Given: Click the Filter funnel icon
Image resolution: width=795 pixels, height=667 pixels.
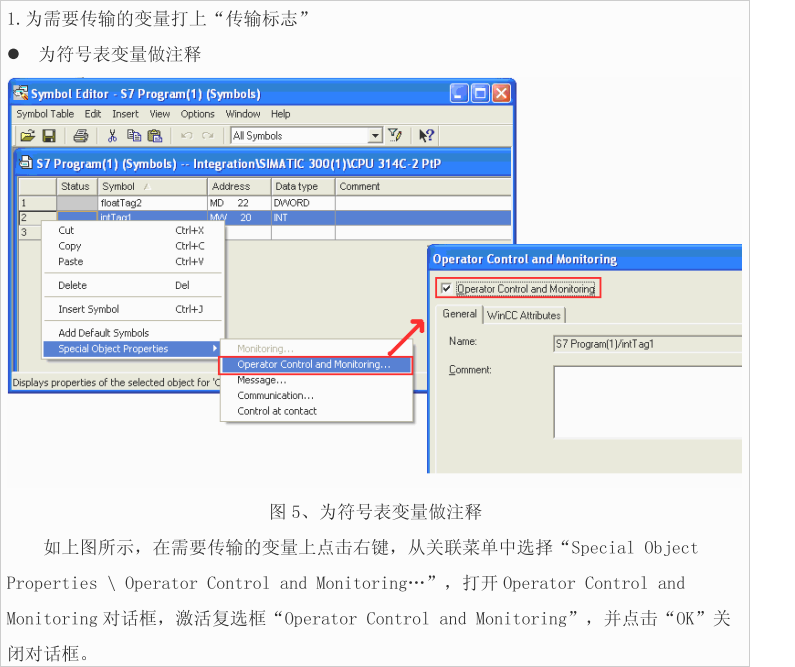Looking at the screenshot, I should tap(395, 135).
